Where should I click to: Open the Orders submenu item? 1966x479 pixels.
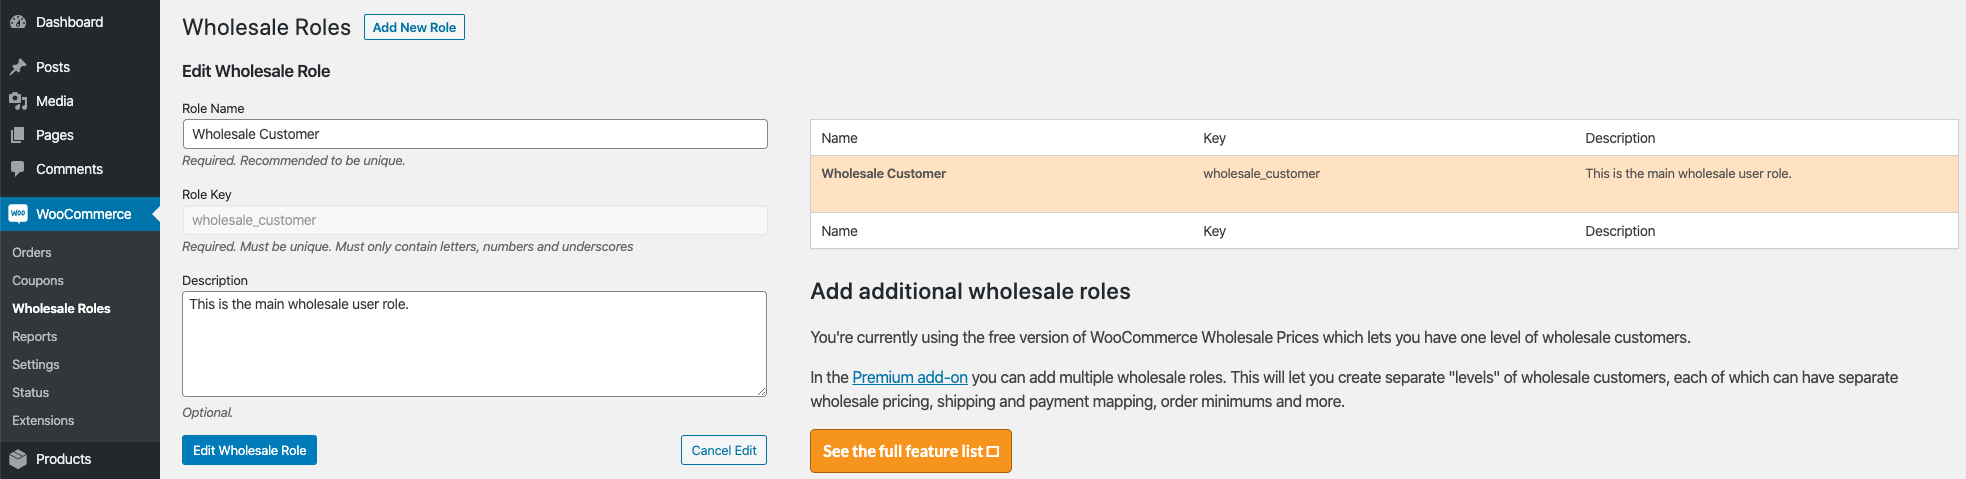(x=32, y=253)
